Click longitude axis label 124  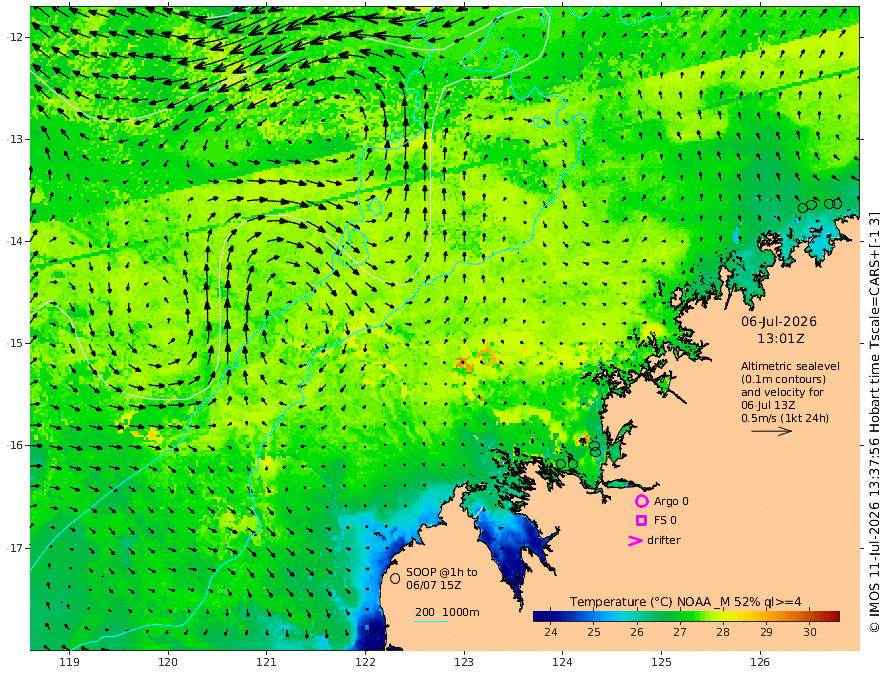pyautogui.click(x=563, y=662)
